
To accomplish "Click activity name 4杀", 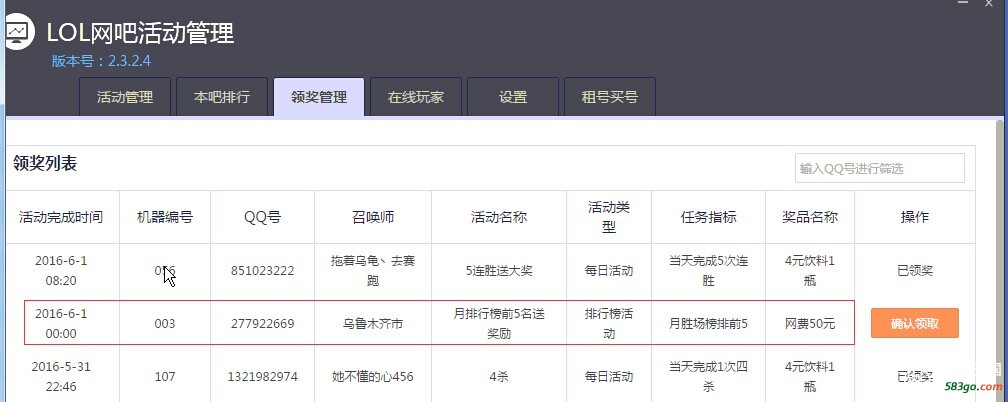I will tap(499, 376).
